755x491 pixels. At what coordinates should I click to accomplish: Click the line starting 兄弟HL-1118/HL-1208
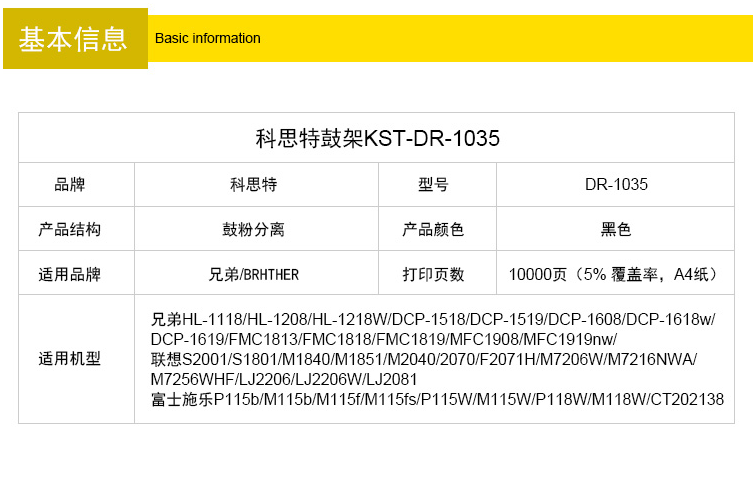click(x=433, y=319)
